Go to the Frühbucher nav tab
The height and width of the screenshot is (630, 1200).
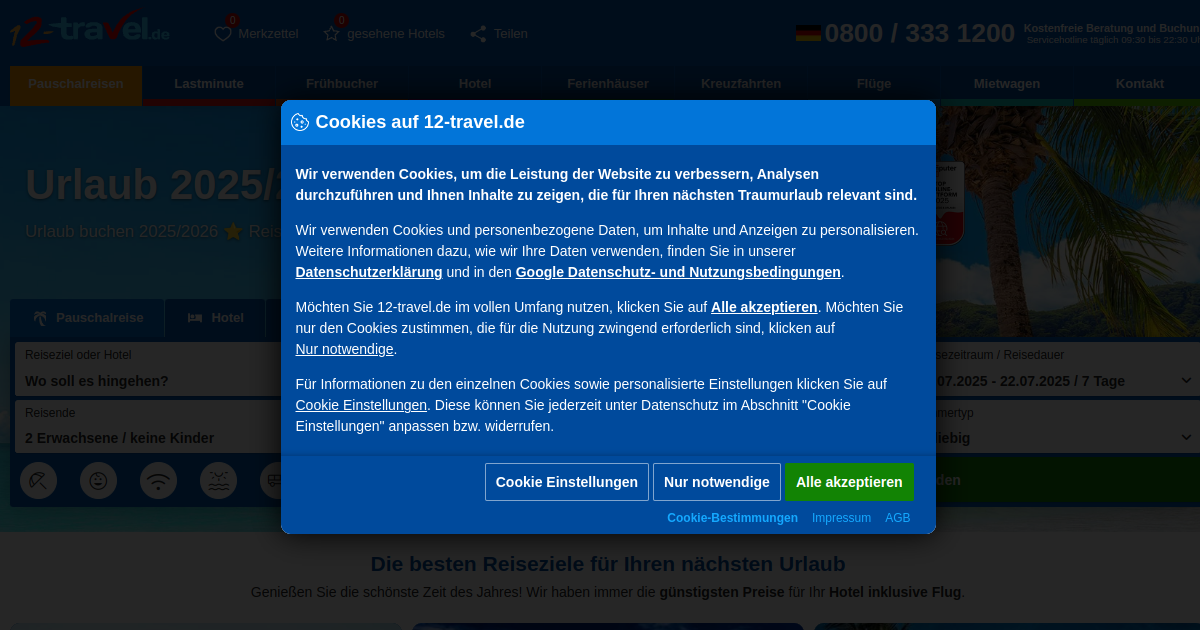pyautogui.click(x=342, y=84)
